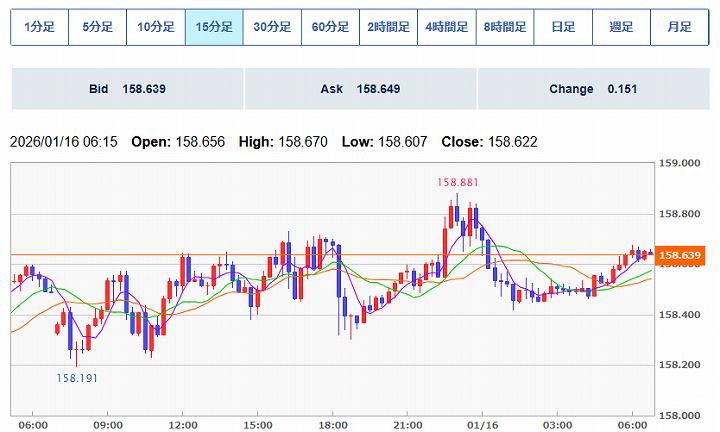Screen dimensions: 720x432
Task: Open the 8時間足 chart tab
Action: tap(505, 27)
